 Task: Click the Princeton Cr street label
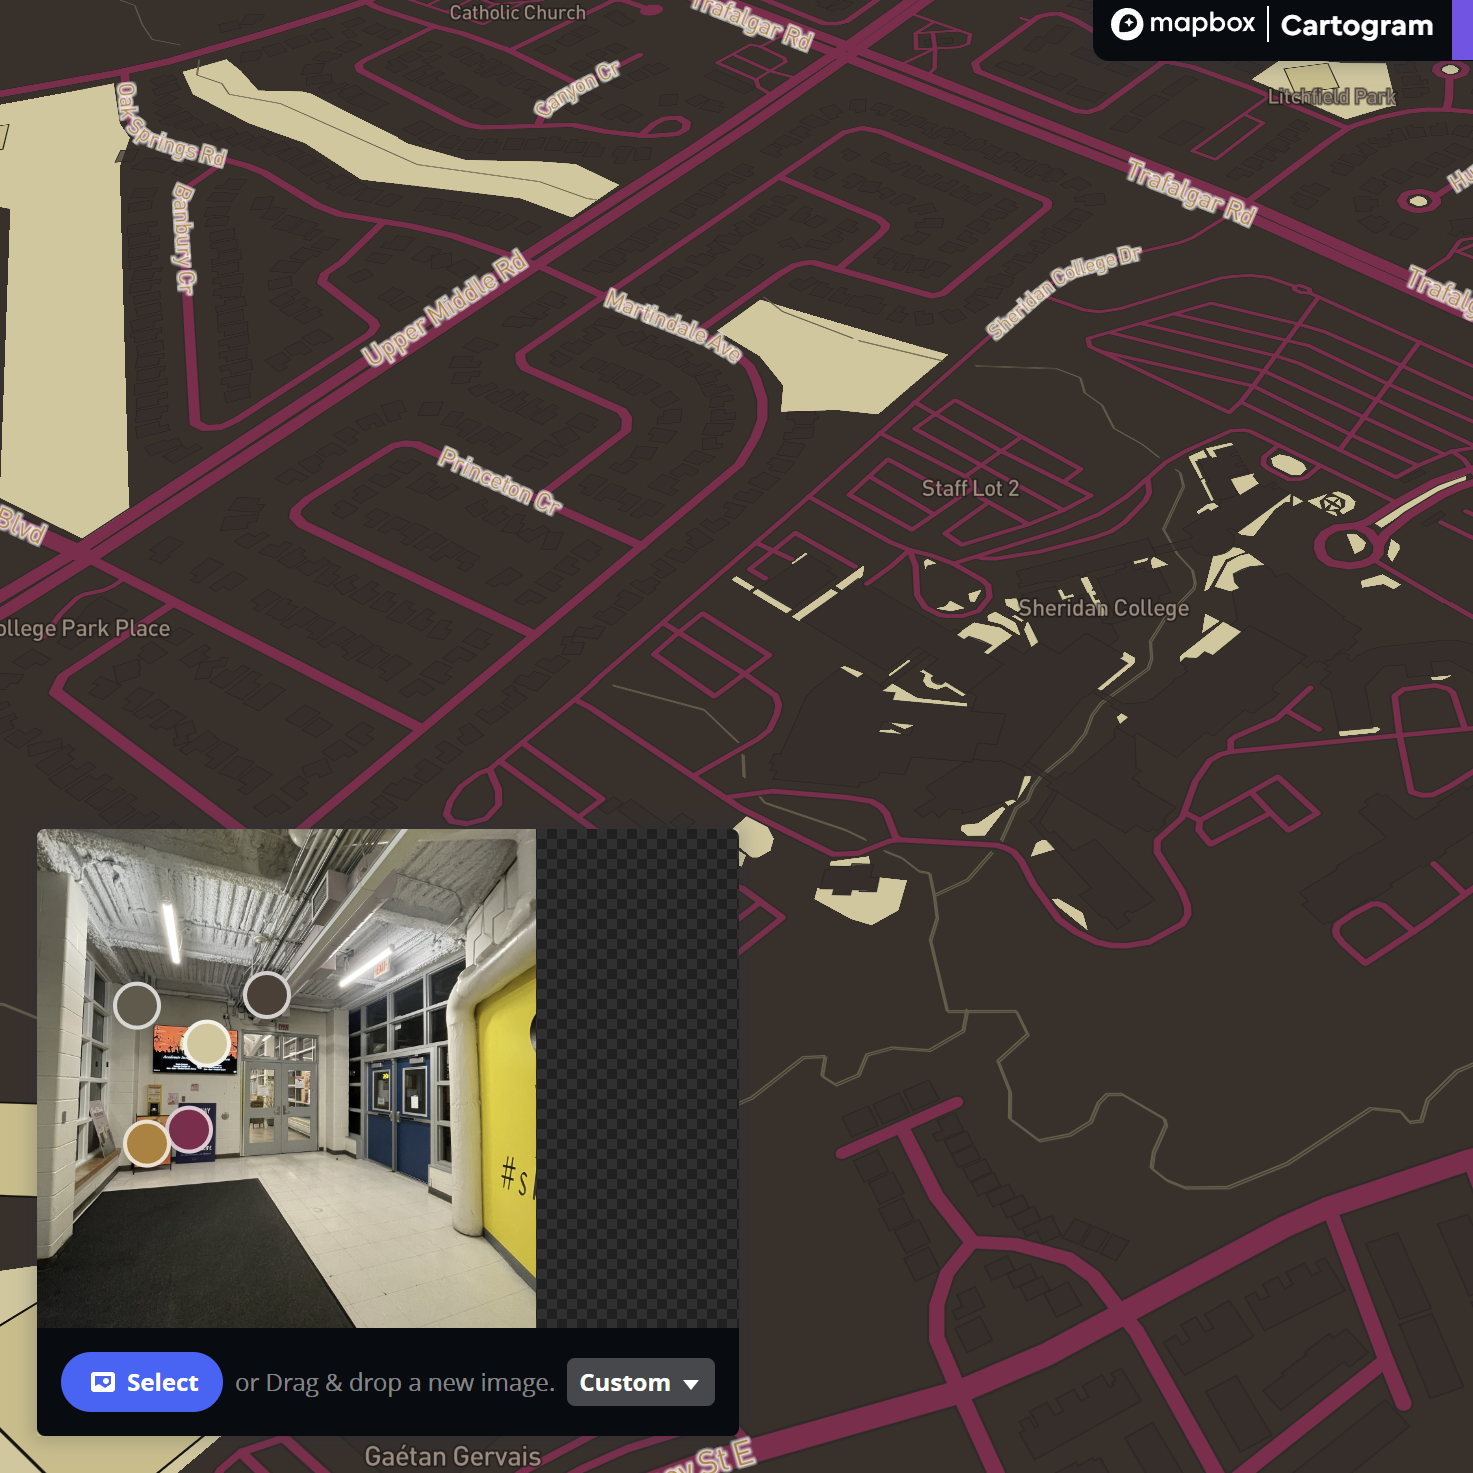(x=500, y=480)
